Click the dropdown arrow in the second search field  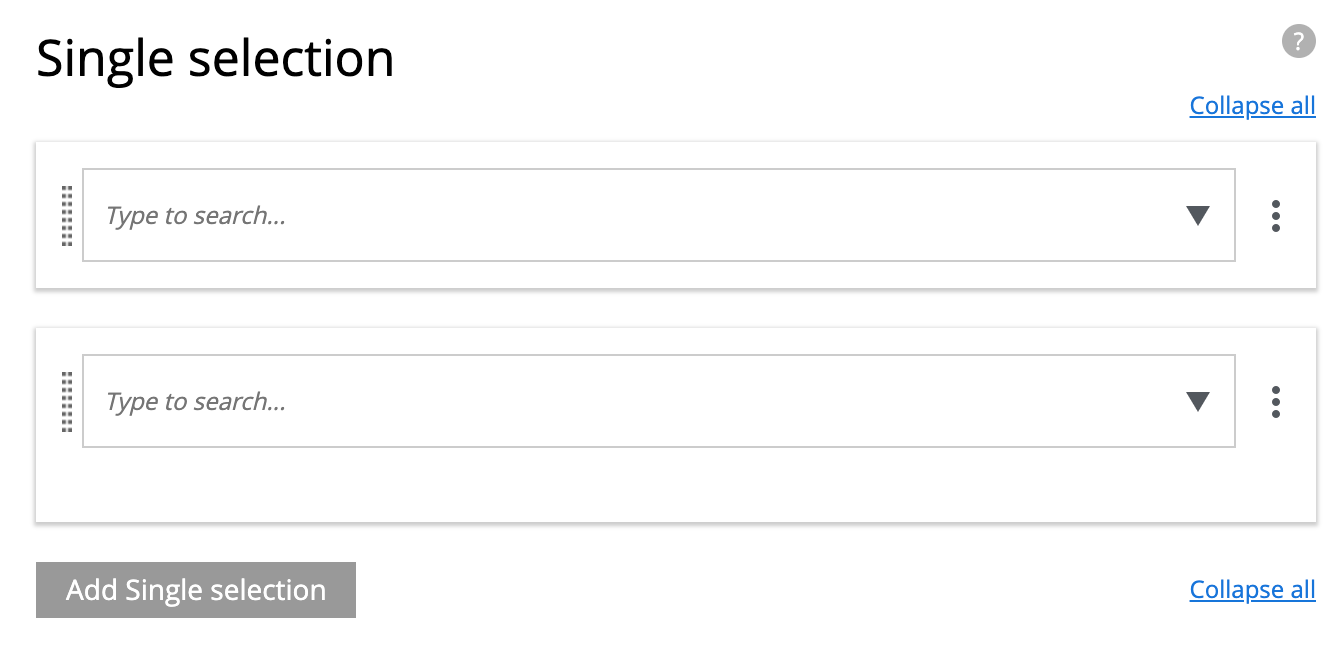1197,401
